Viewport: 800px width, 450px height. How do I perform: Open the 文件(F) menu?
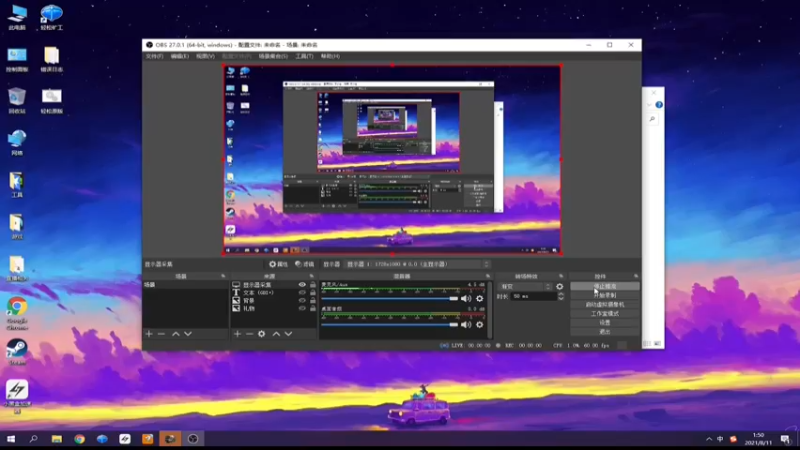(x=155, y=56)
